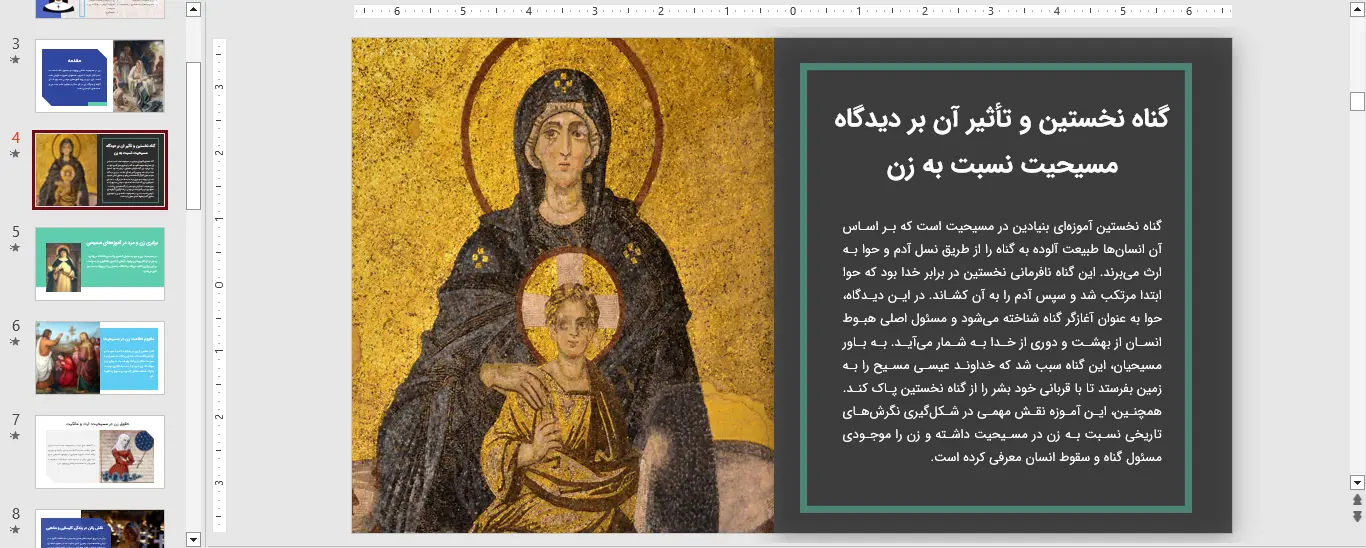Select the partially visible thumbnail above slide 3
The image size is (1366, 548).
[100, 9]
